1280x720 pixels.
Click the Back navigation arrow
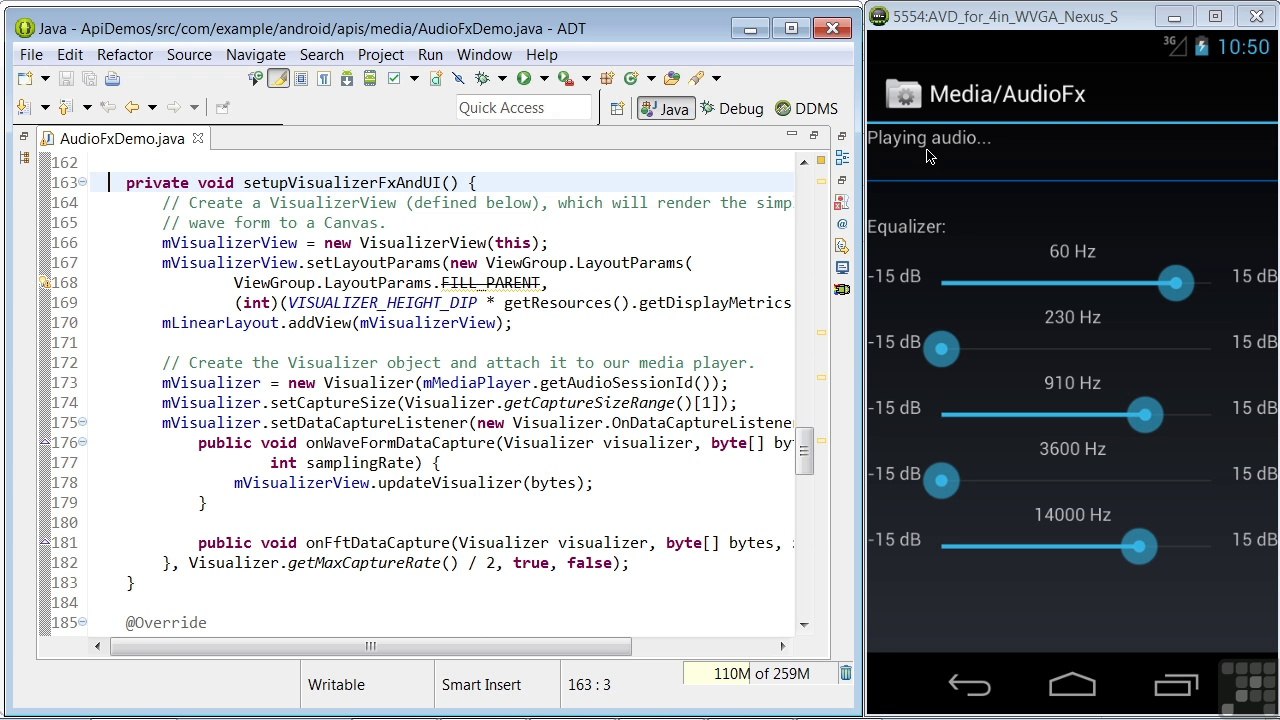[x=132, y=107]
